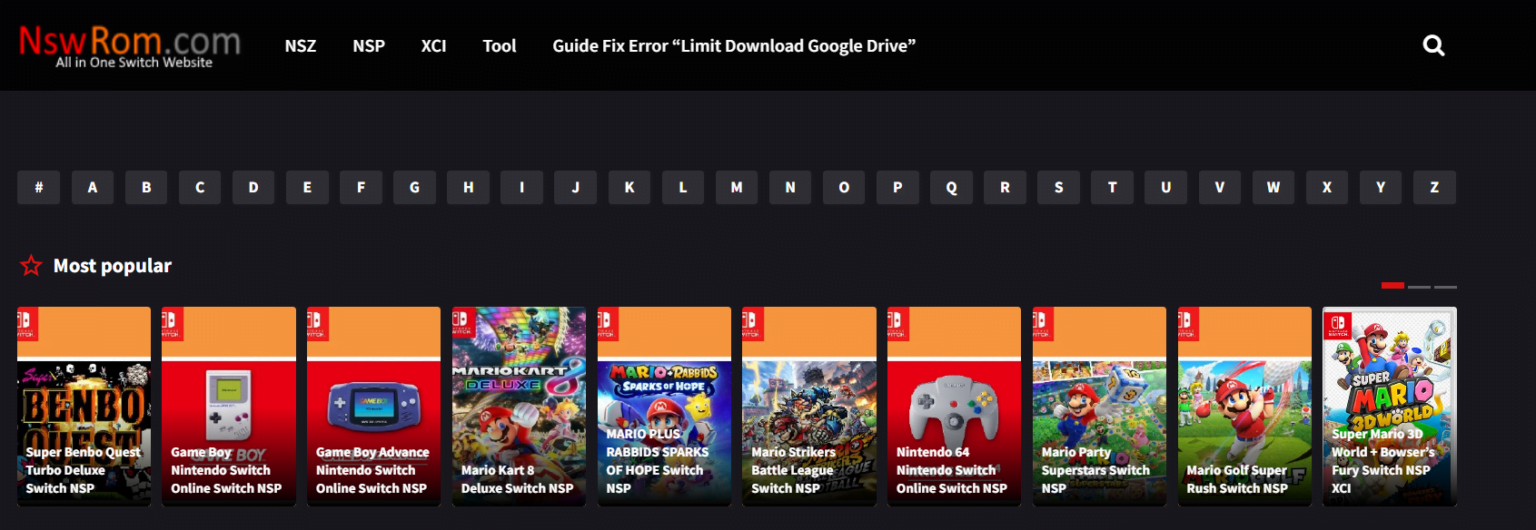Open the XCI menu item
The height and width of the screenshot is (530, 1536).
tap(433, 45)
